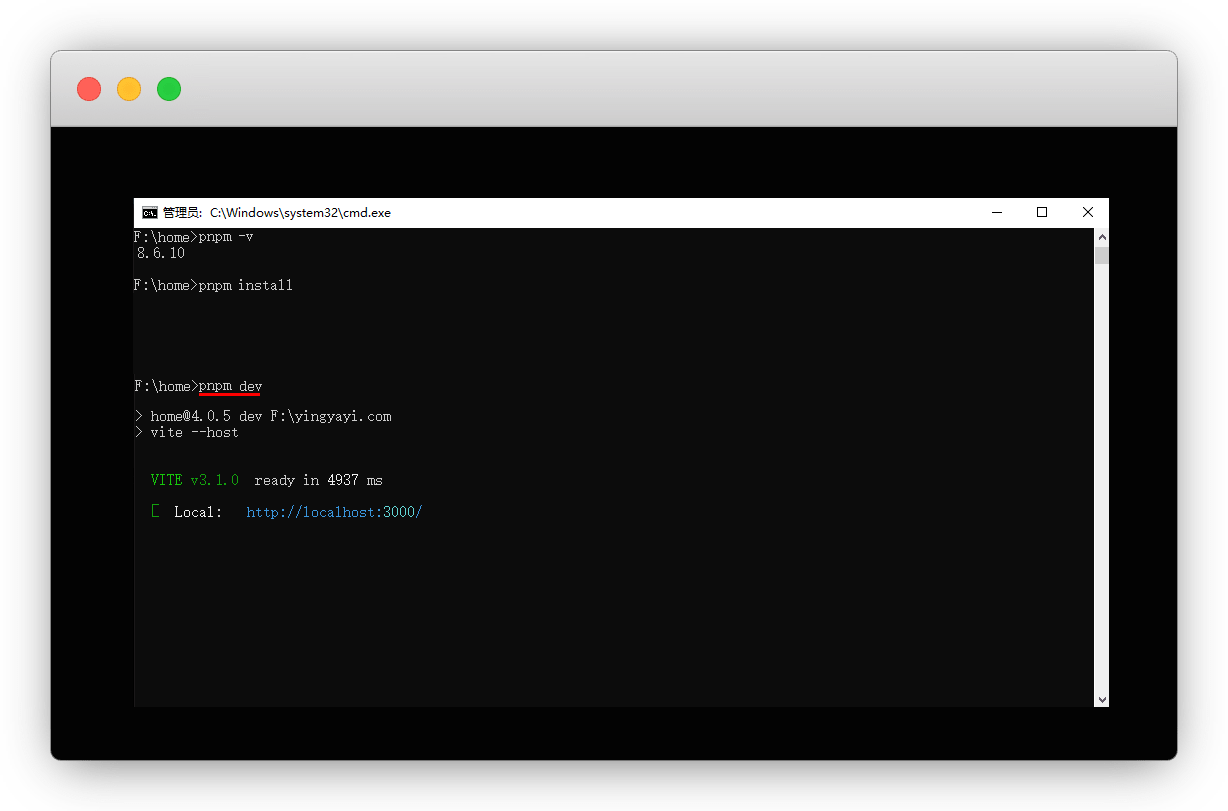The image size is (1228, 811).
Task: Open the http://localhost:3000/ link
Action: click(x=334, y=512)
